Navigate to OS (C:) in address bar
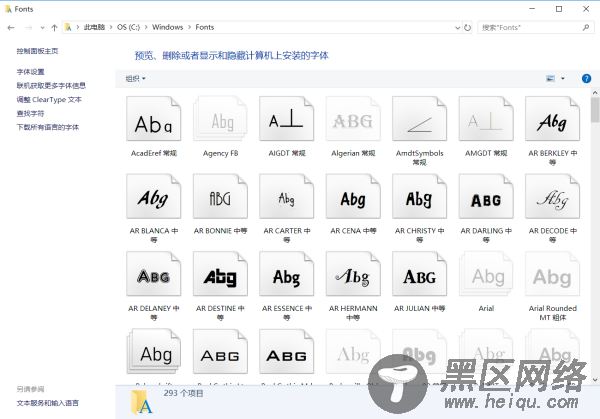 pos(129,27)
